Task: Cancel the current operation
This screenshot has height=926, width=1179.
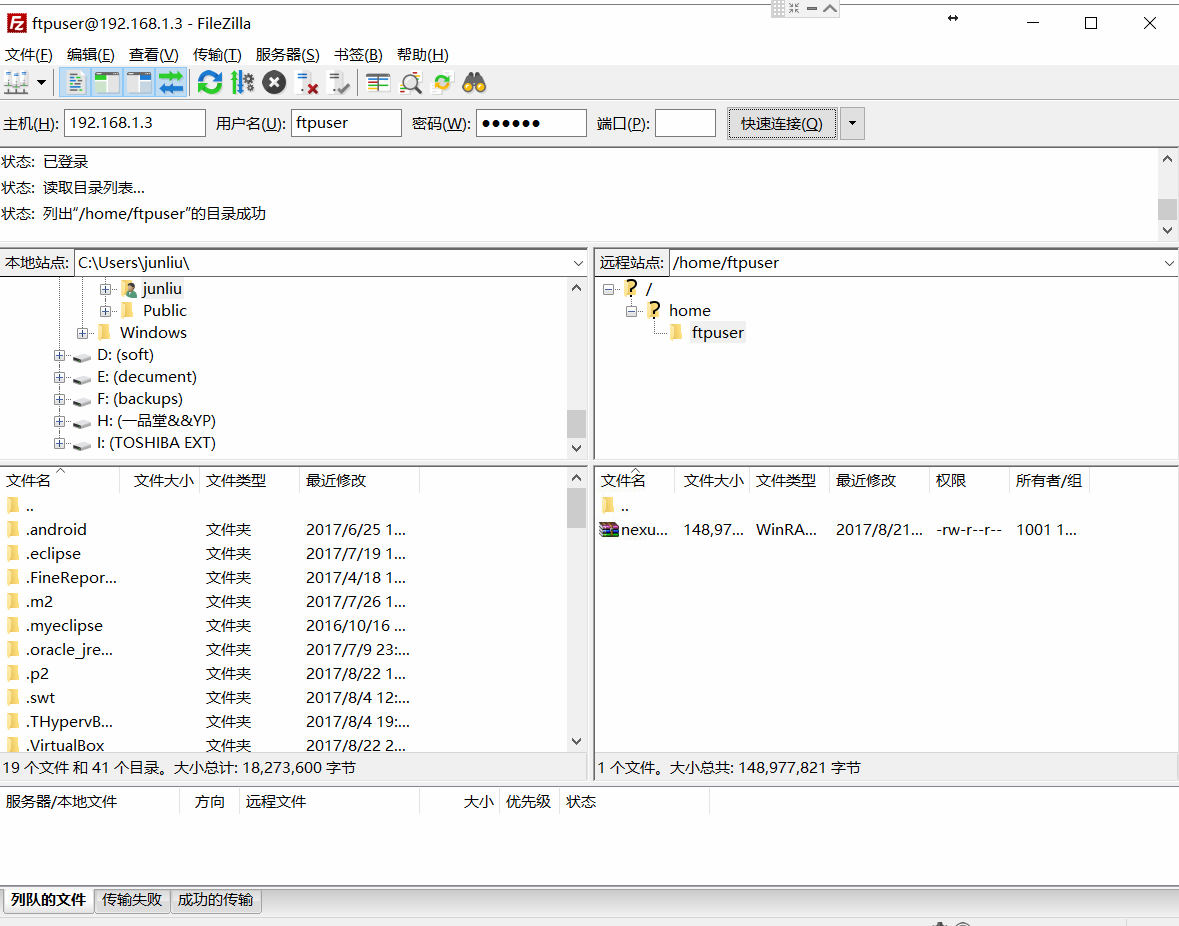Action: click(x=274, y=83)
